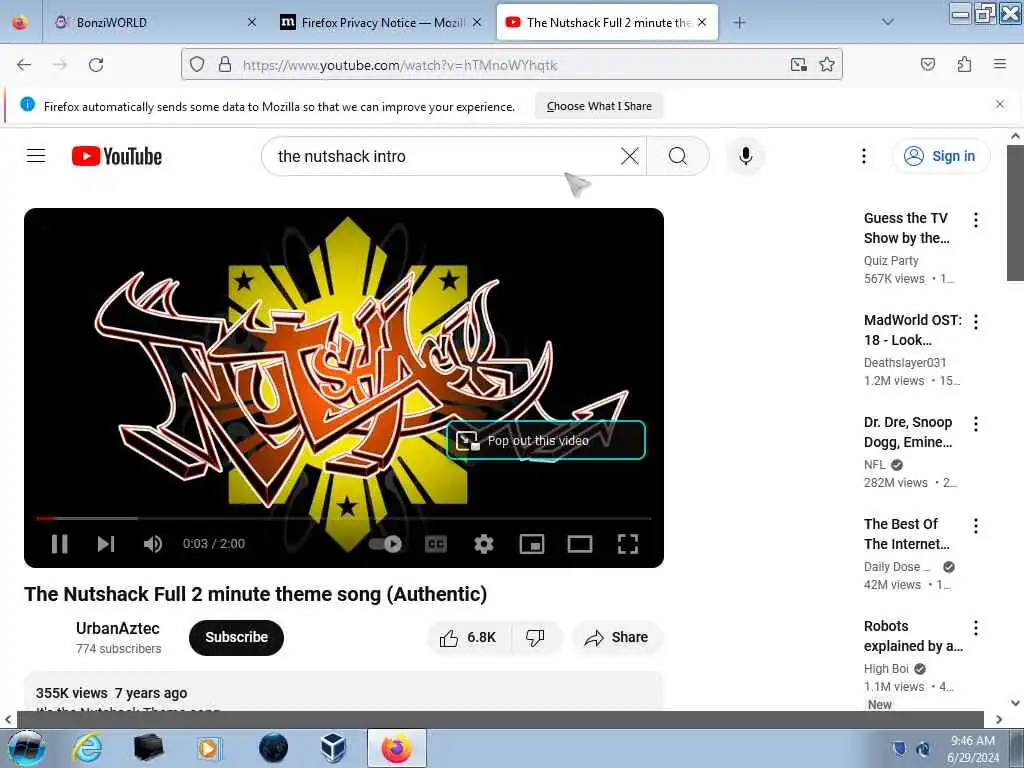Screen dimensions: 1024x768
Task: Close the BonziWORLD tab
Action: click(x=252, y=22)
